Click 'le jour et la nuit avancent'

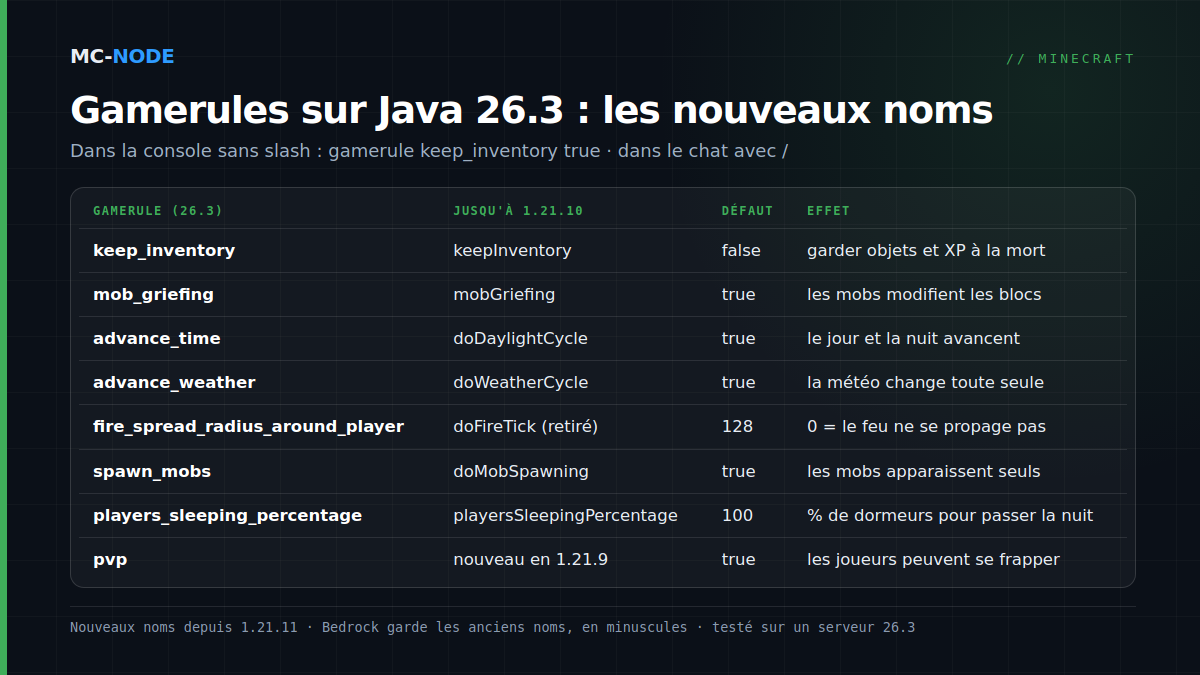click(913, 338)
